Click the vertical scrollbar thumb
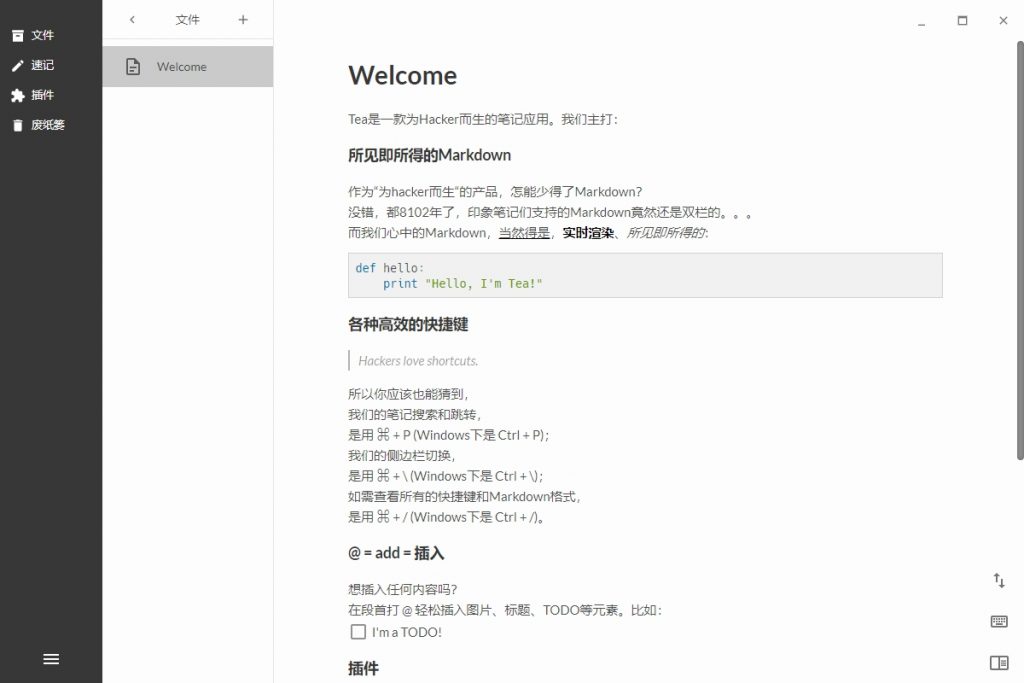This screenshot has height=683, width=1024. (x=1020, y=250)
